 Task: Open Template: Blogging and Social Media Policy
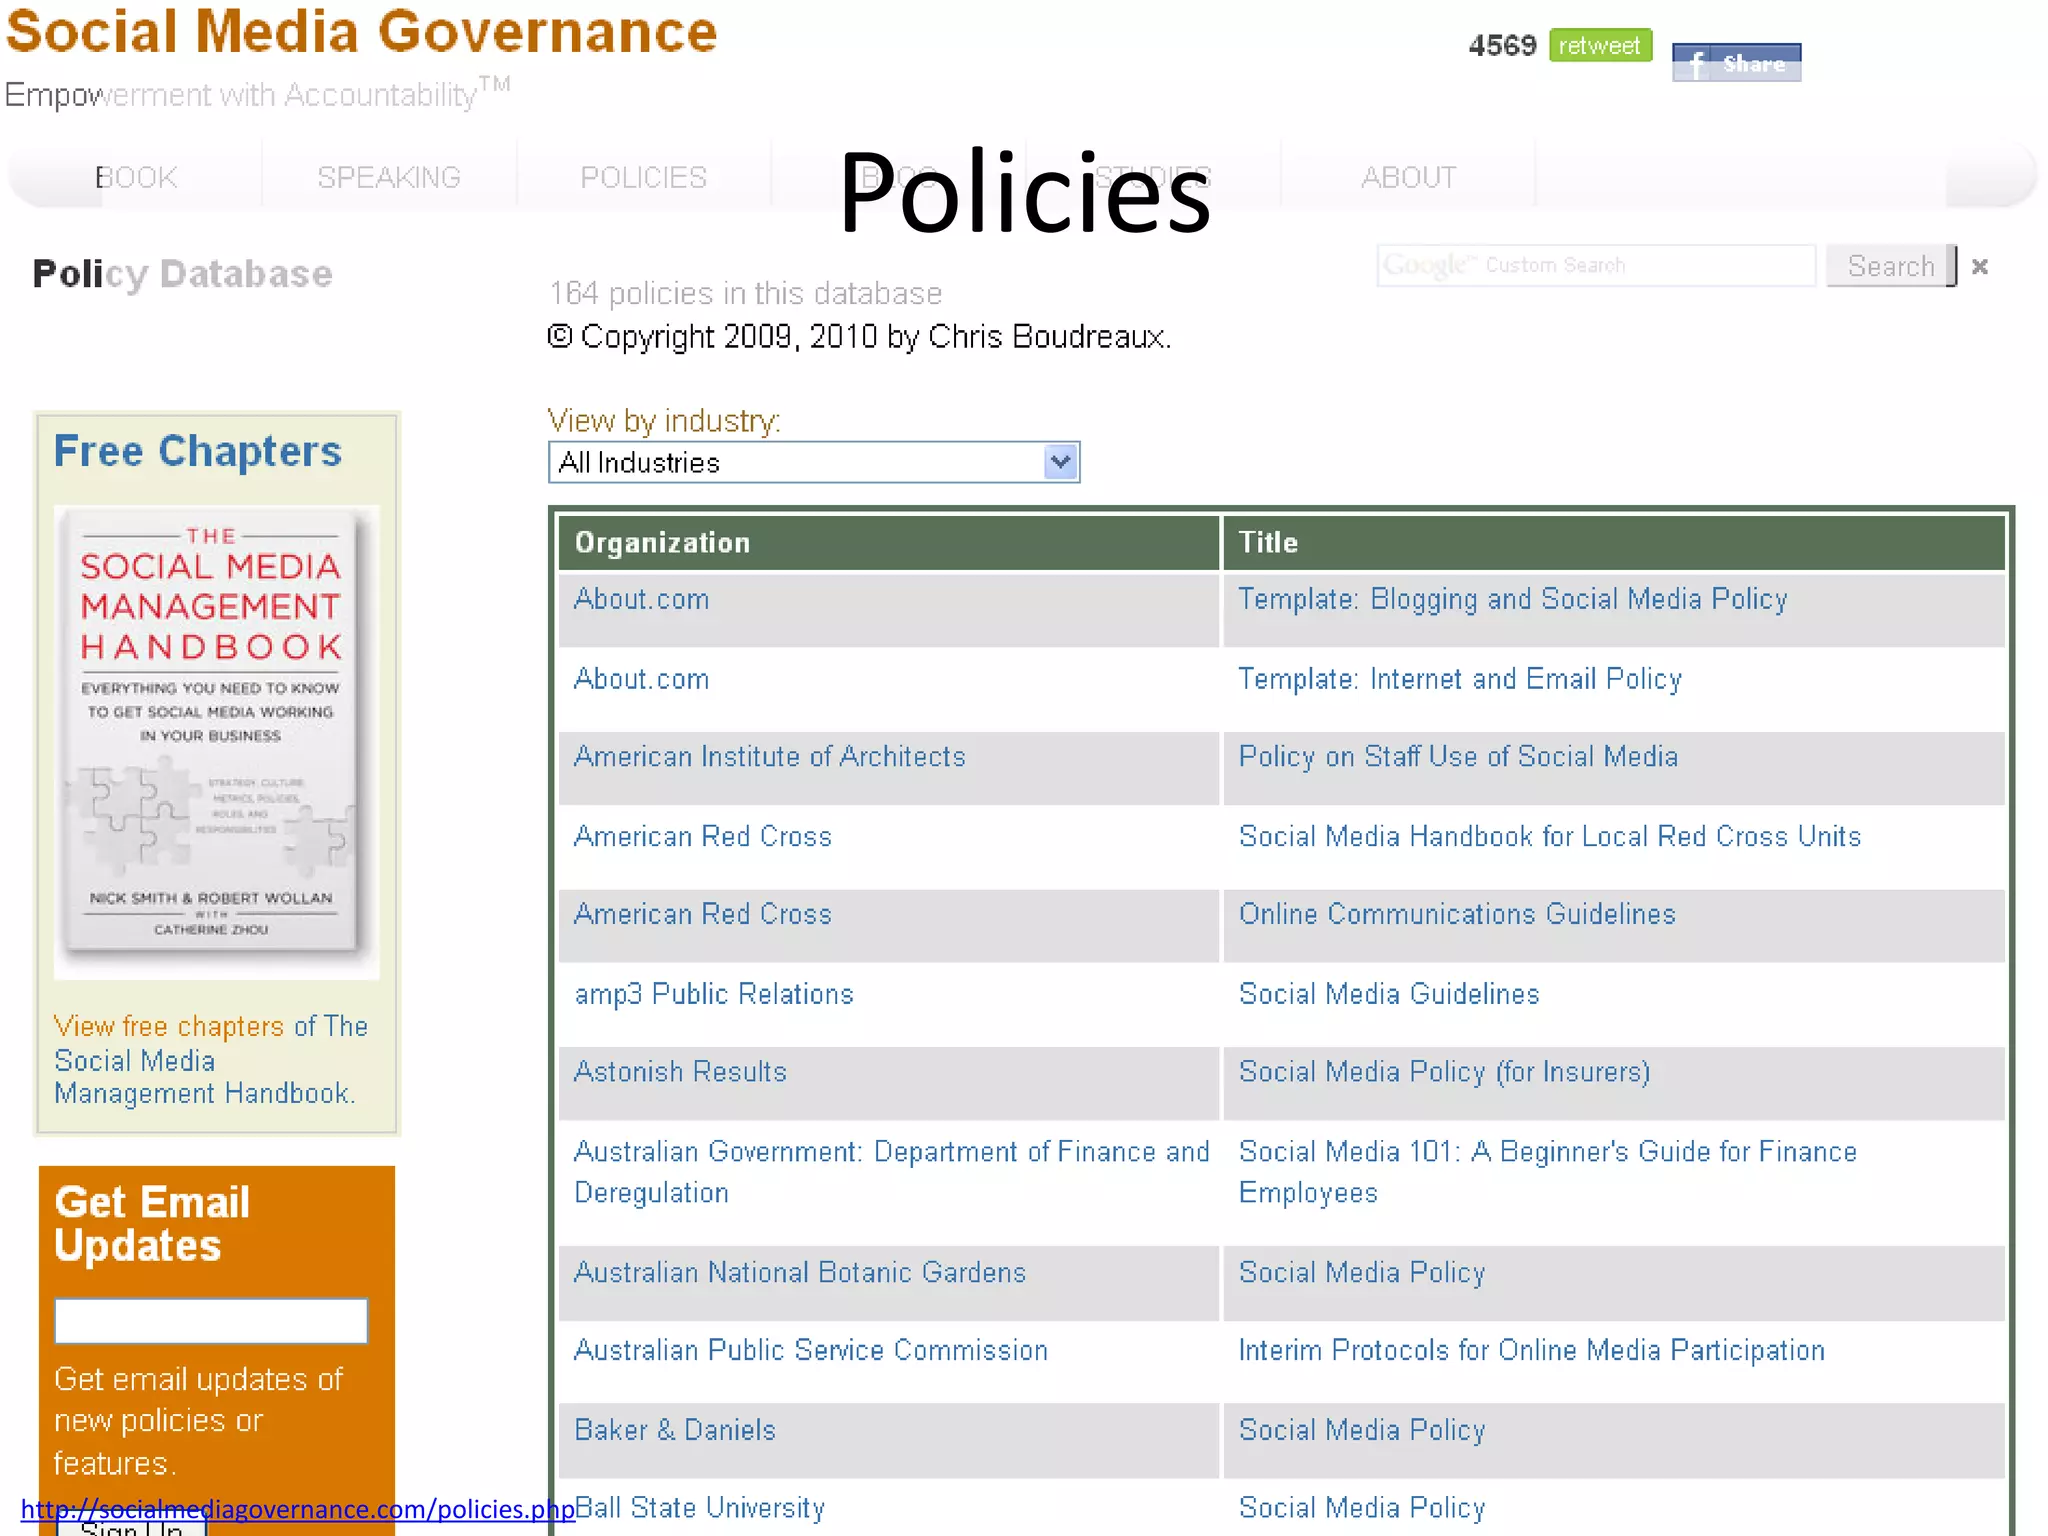pos(1513,599)
